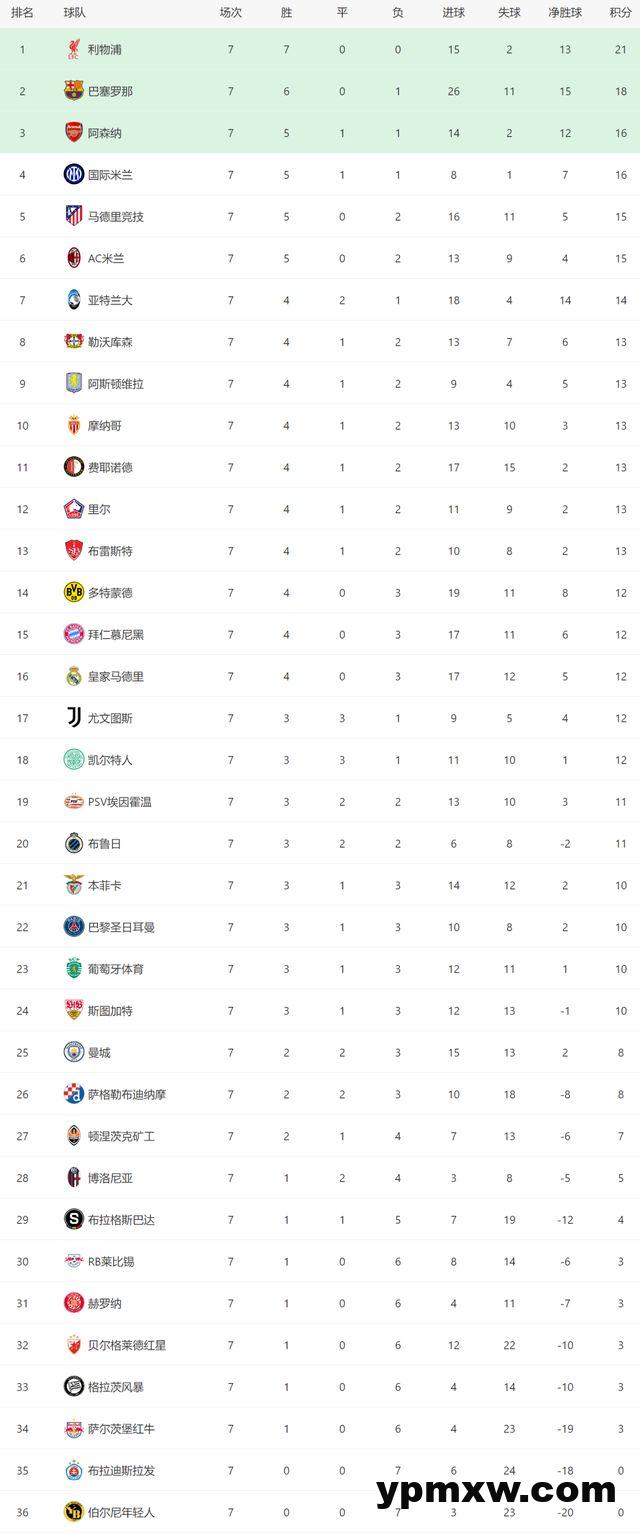The image size is (640, 1534).
Task: Open the 拜仁慕尼黑 team link
Action: (115, 635)
